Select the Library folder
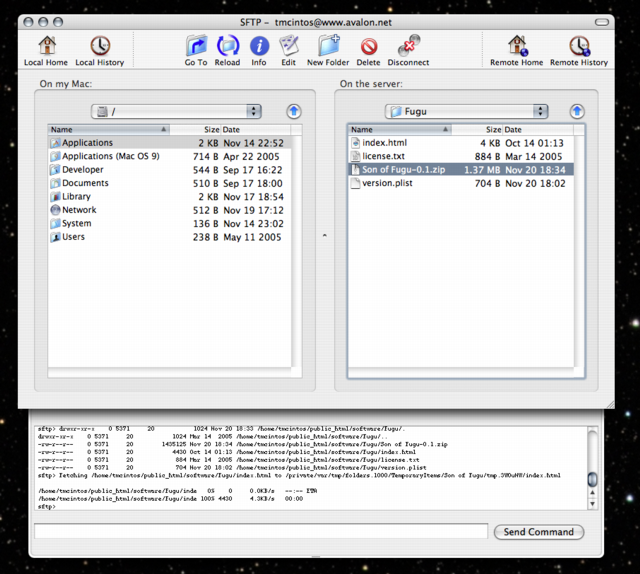The width and height of the screenshot is (640, 574). point(169,197)
